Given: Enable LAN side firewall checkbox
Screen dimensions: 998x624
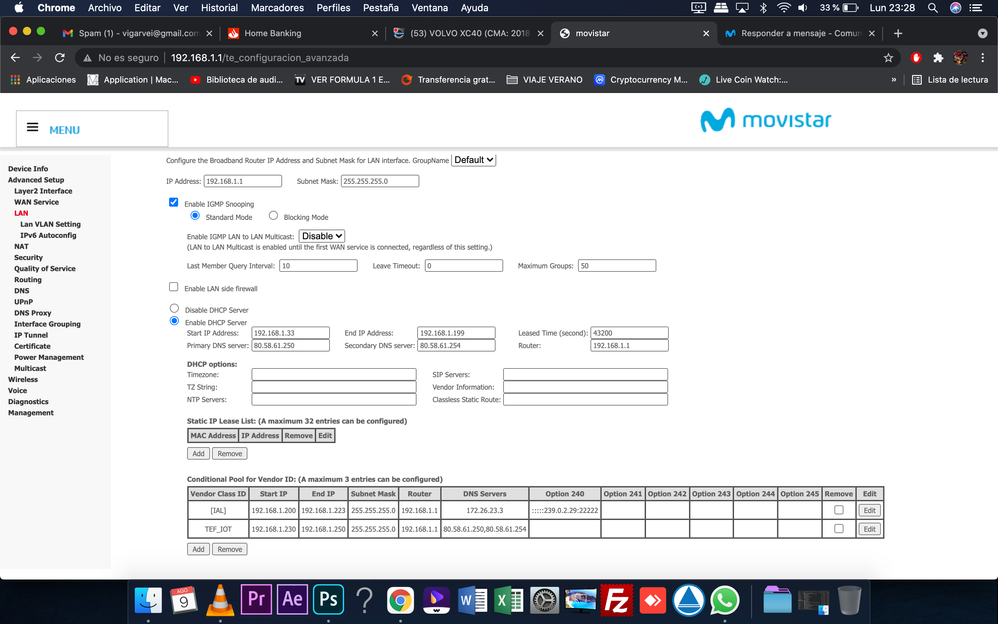Looking at the screenshot, I should coord(174,288).
